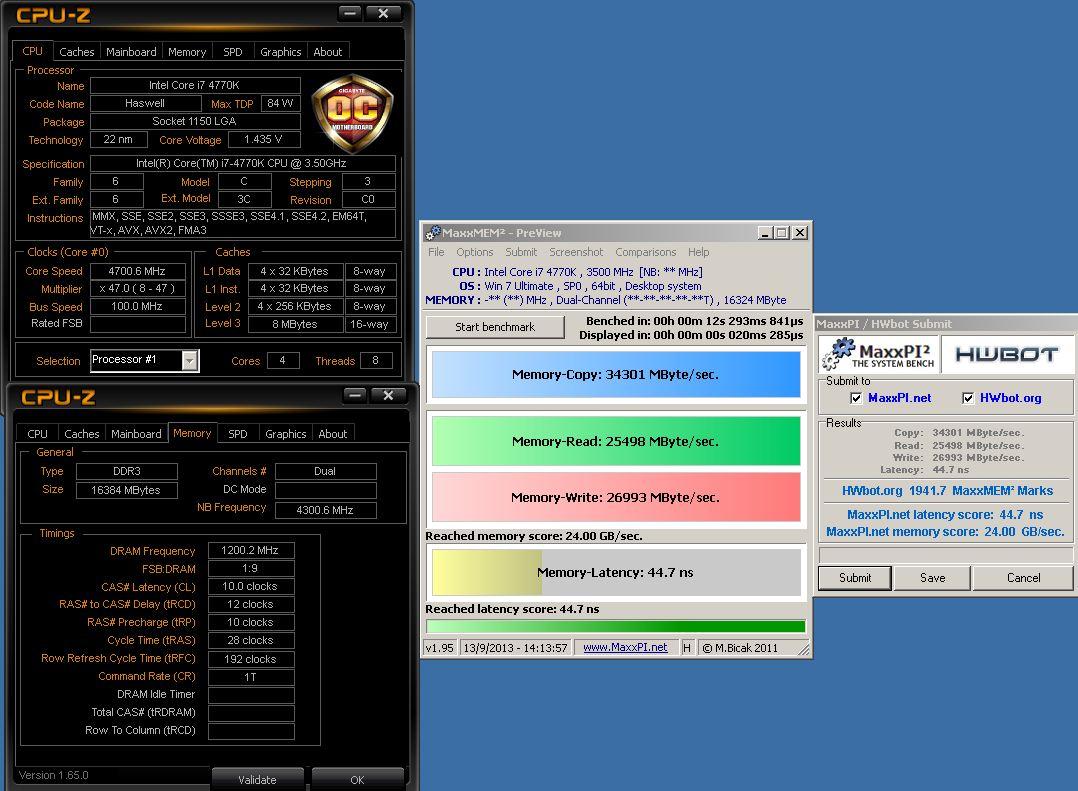Open Mainboard tab in top CPU-Z window

click(x=131, y=52)
